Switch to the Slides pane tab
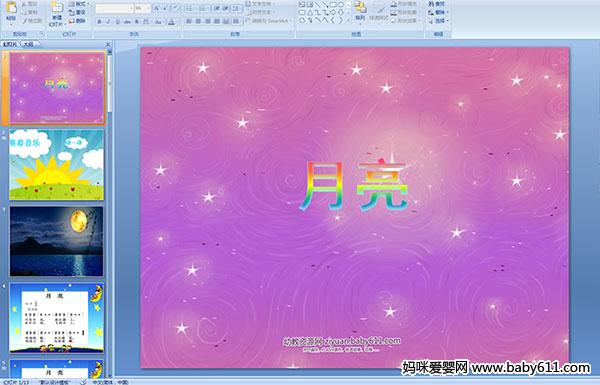600x385 pixels. point(10,44)
